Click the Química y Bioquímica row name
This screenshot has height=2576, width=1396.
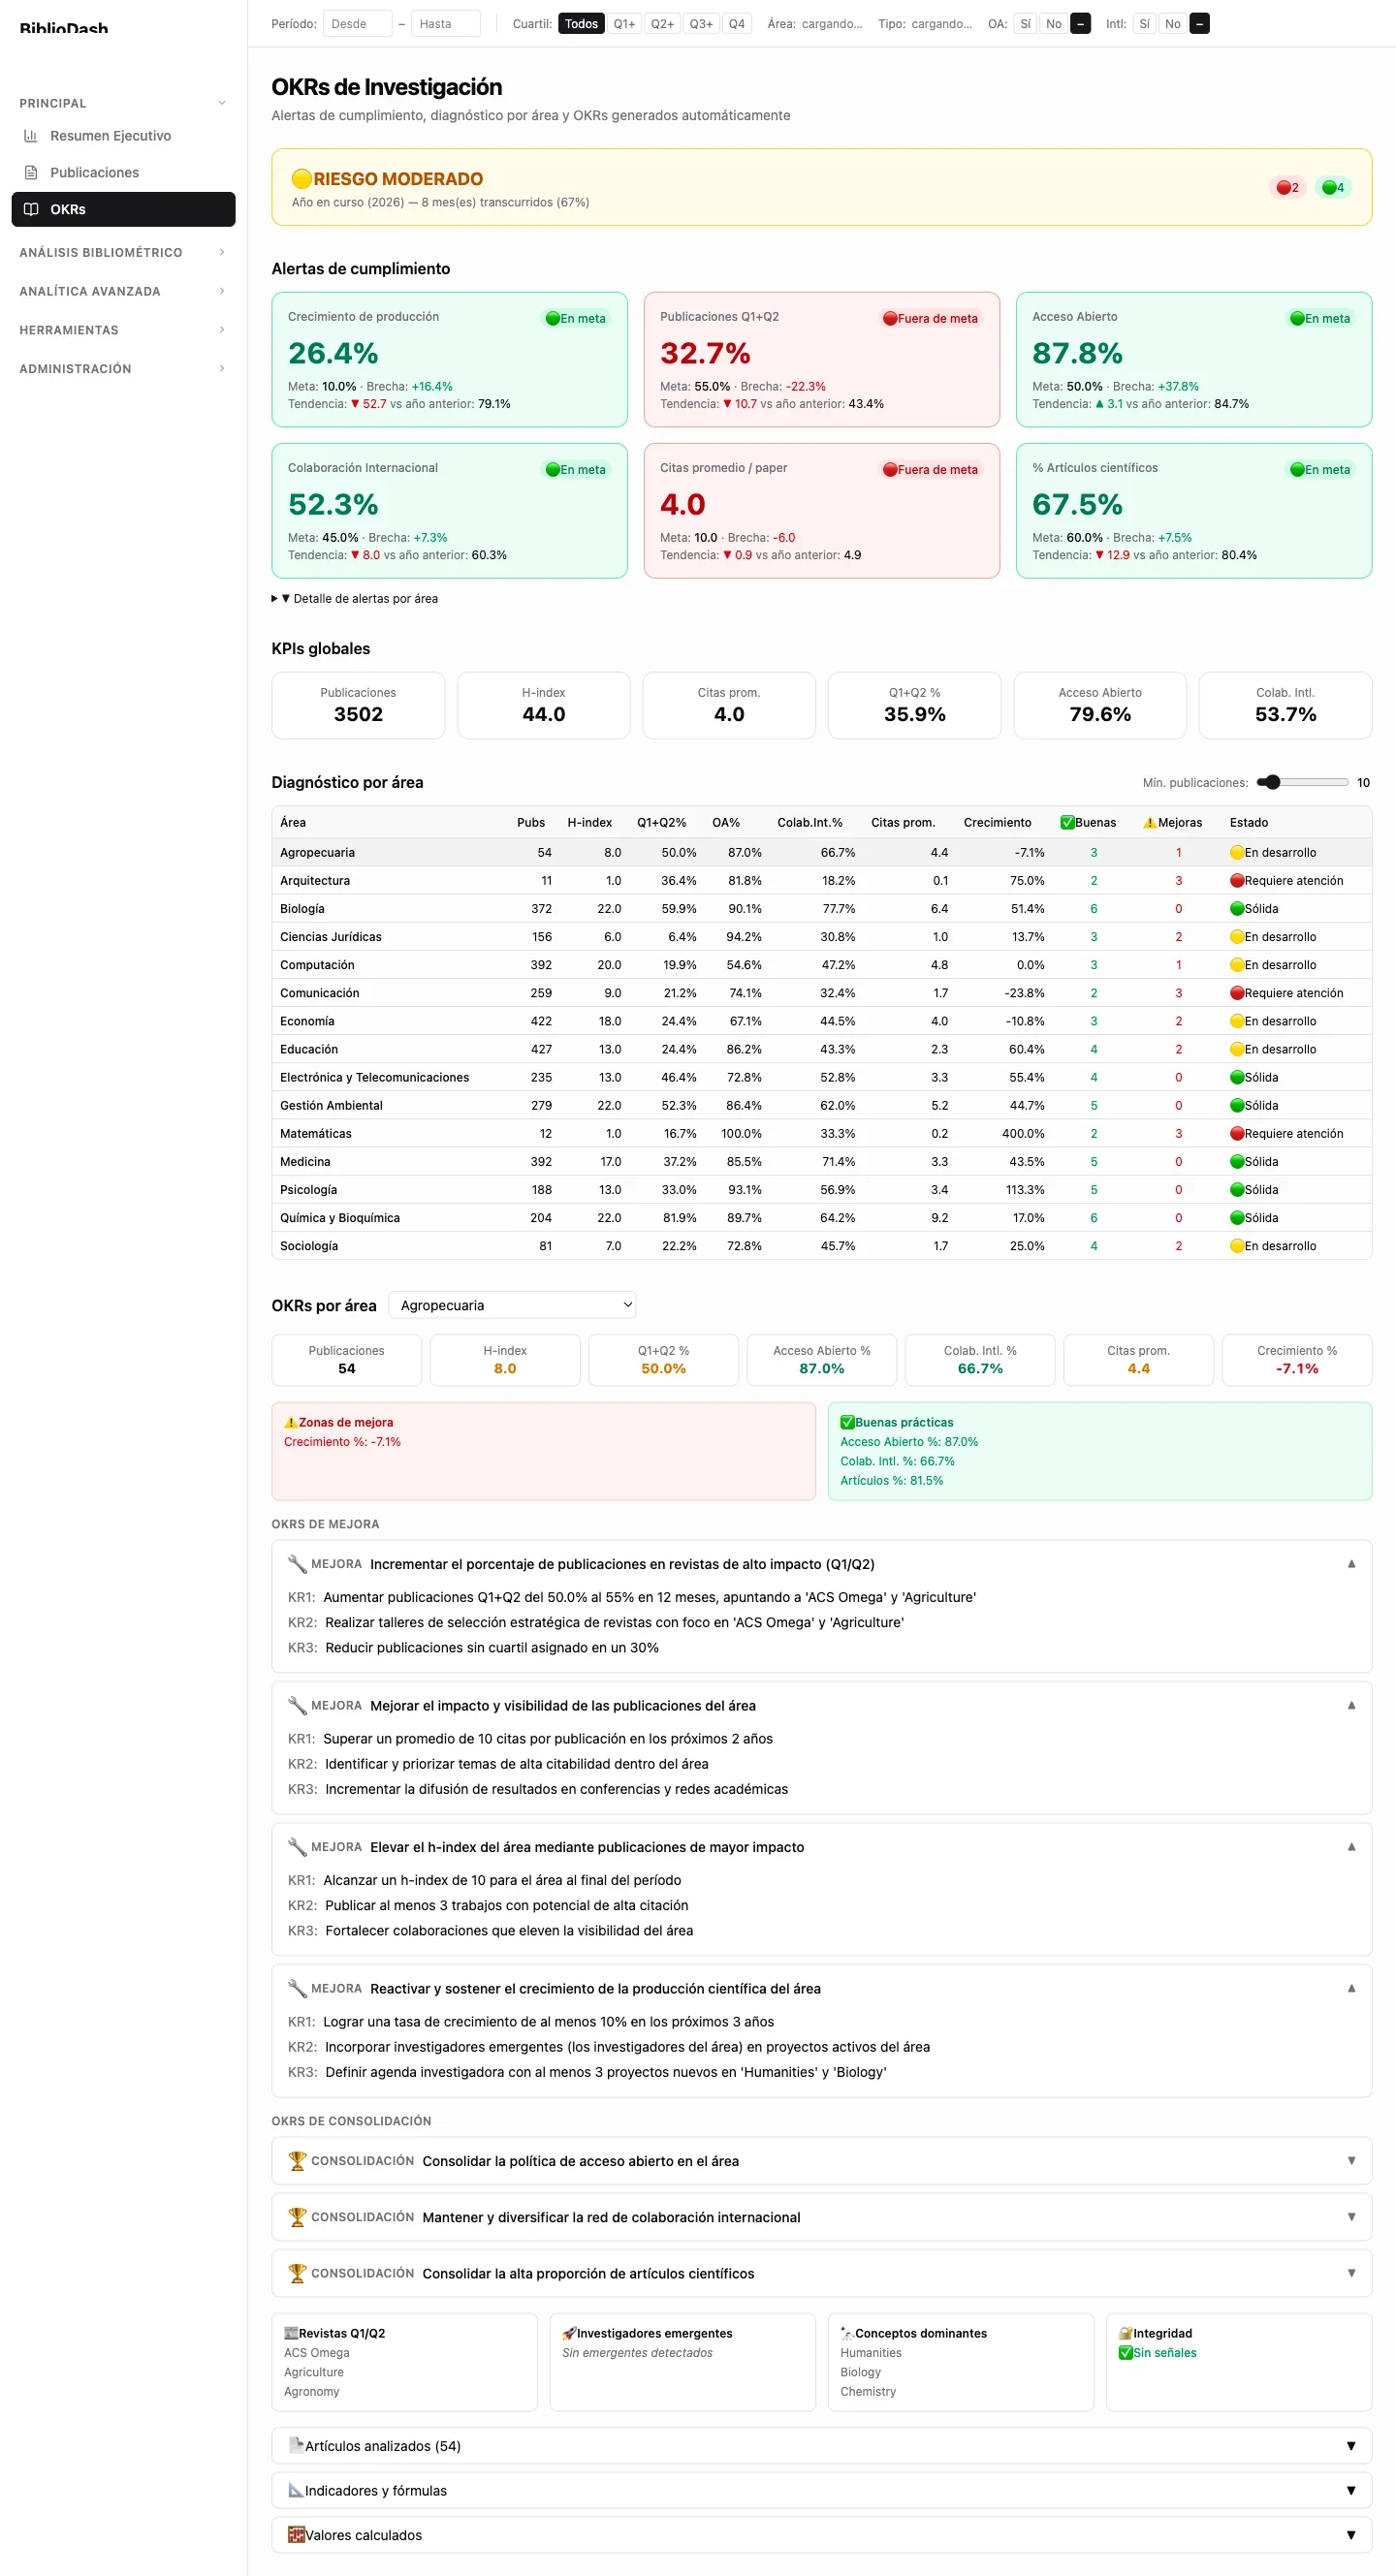(340, 1218)
